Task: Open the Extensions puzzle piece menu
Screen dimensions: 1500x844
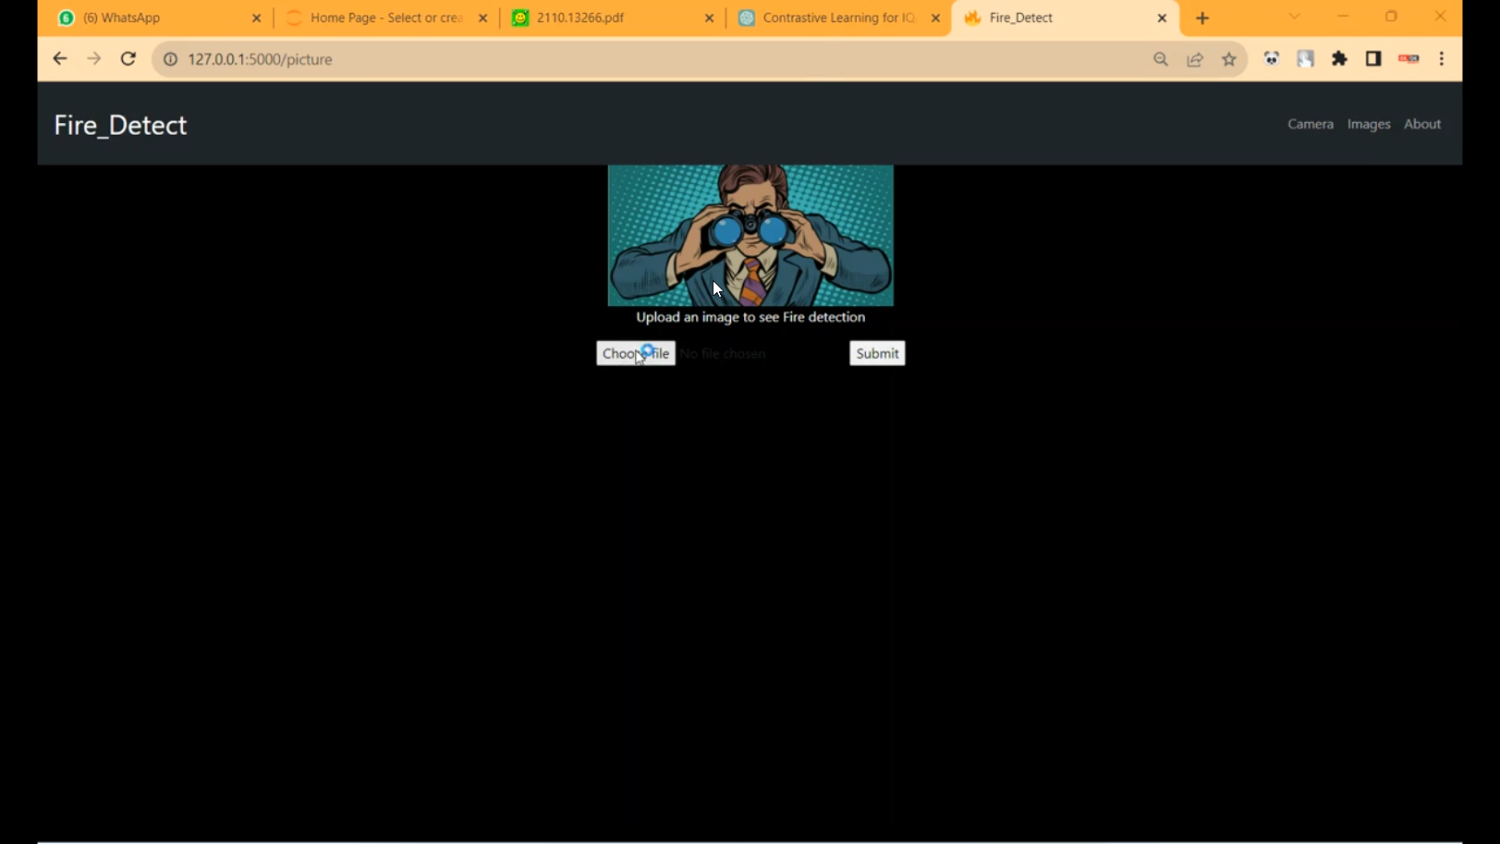Action: pos(1340,59)
